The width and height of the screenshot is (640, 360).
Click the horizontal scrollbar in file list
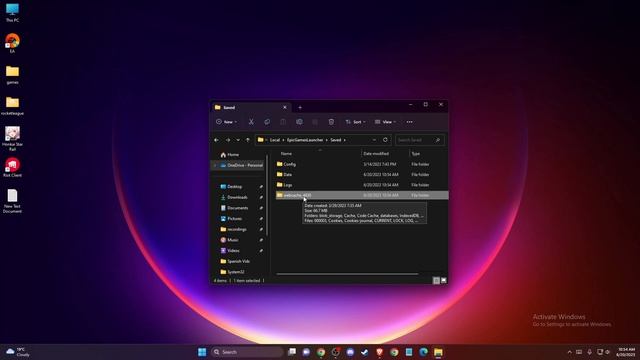[347, 274]
